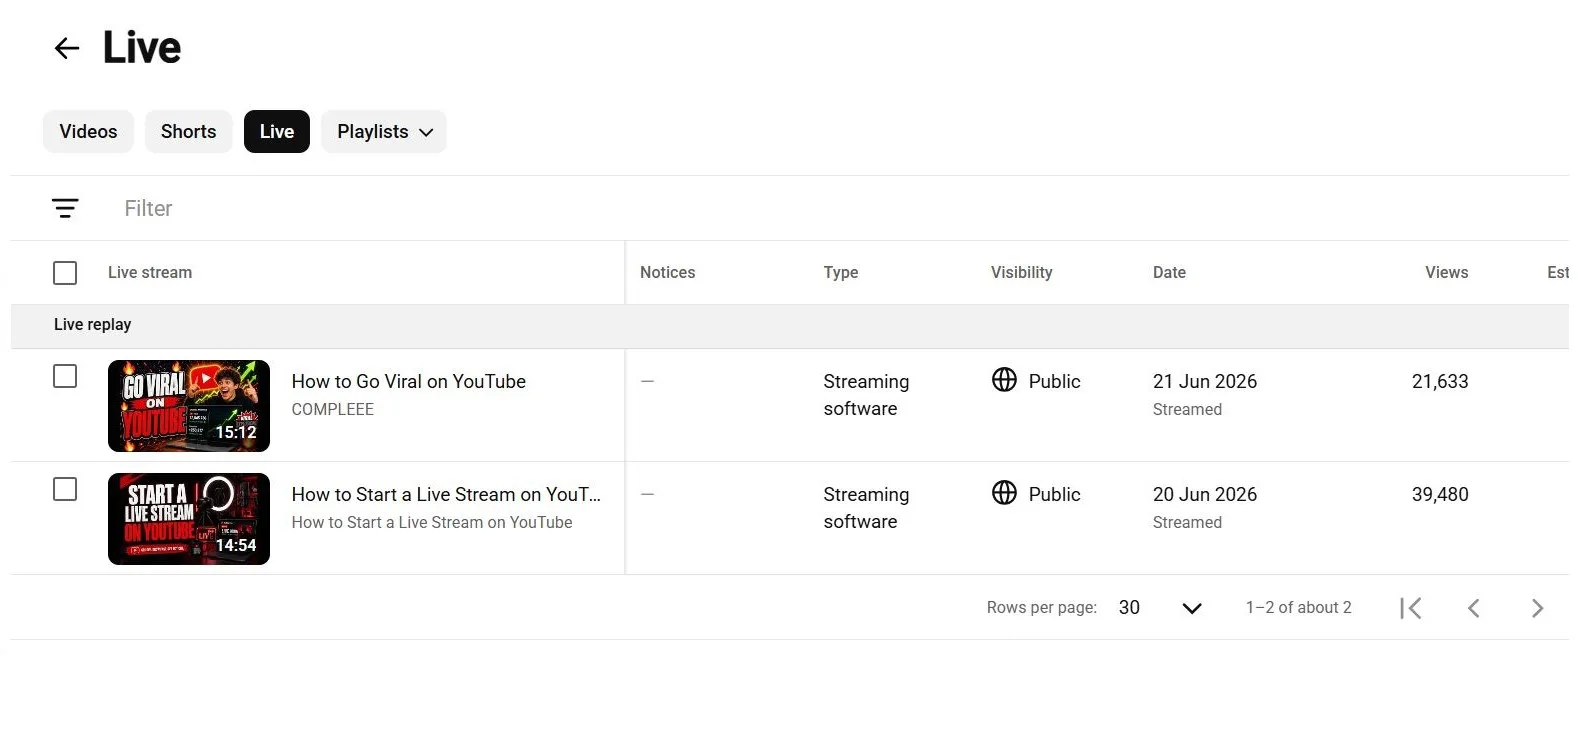
Task: Click the 21,633 views value
Action: (1440, 381)
